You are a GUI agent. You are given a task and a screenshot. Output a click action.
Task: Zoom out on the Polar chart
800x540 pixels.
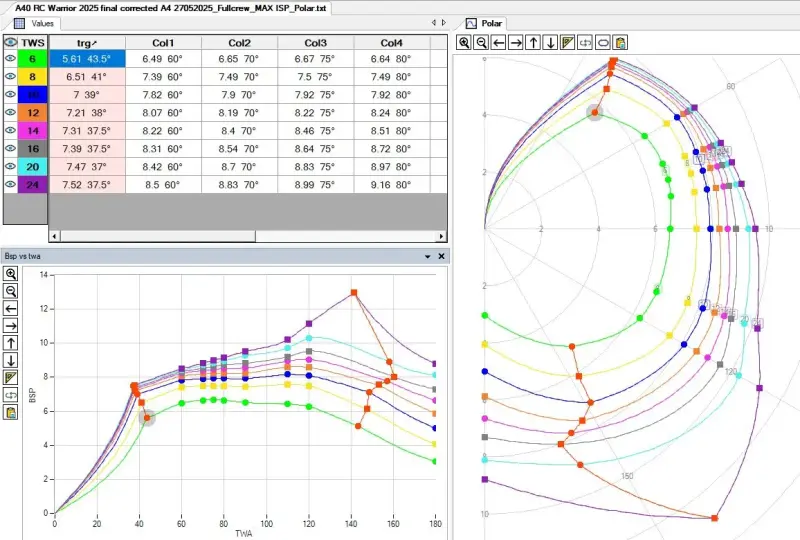482,43
